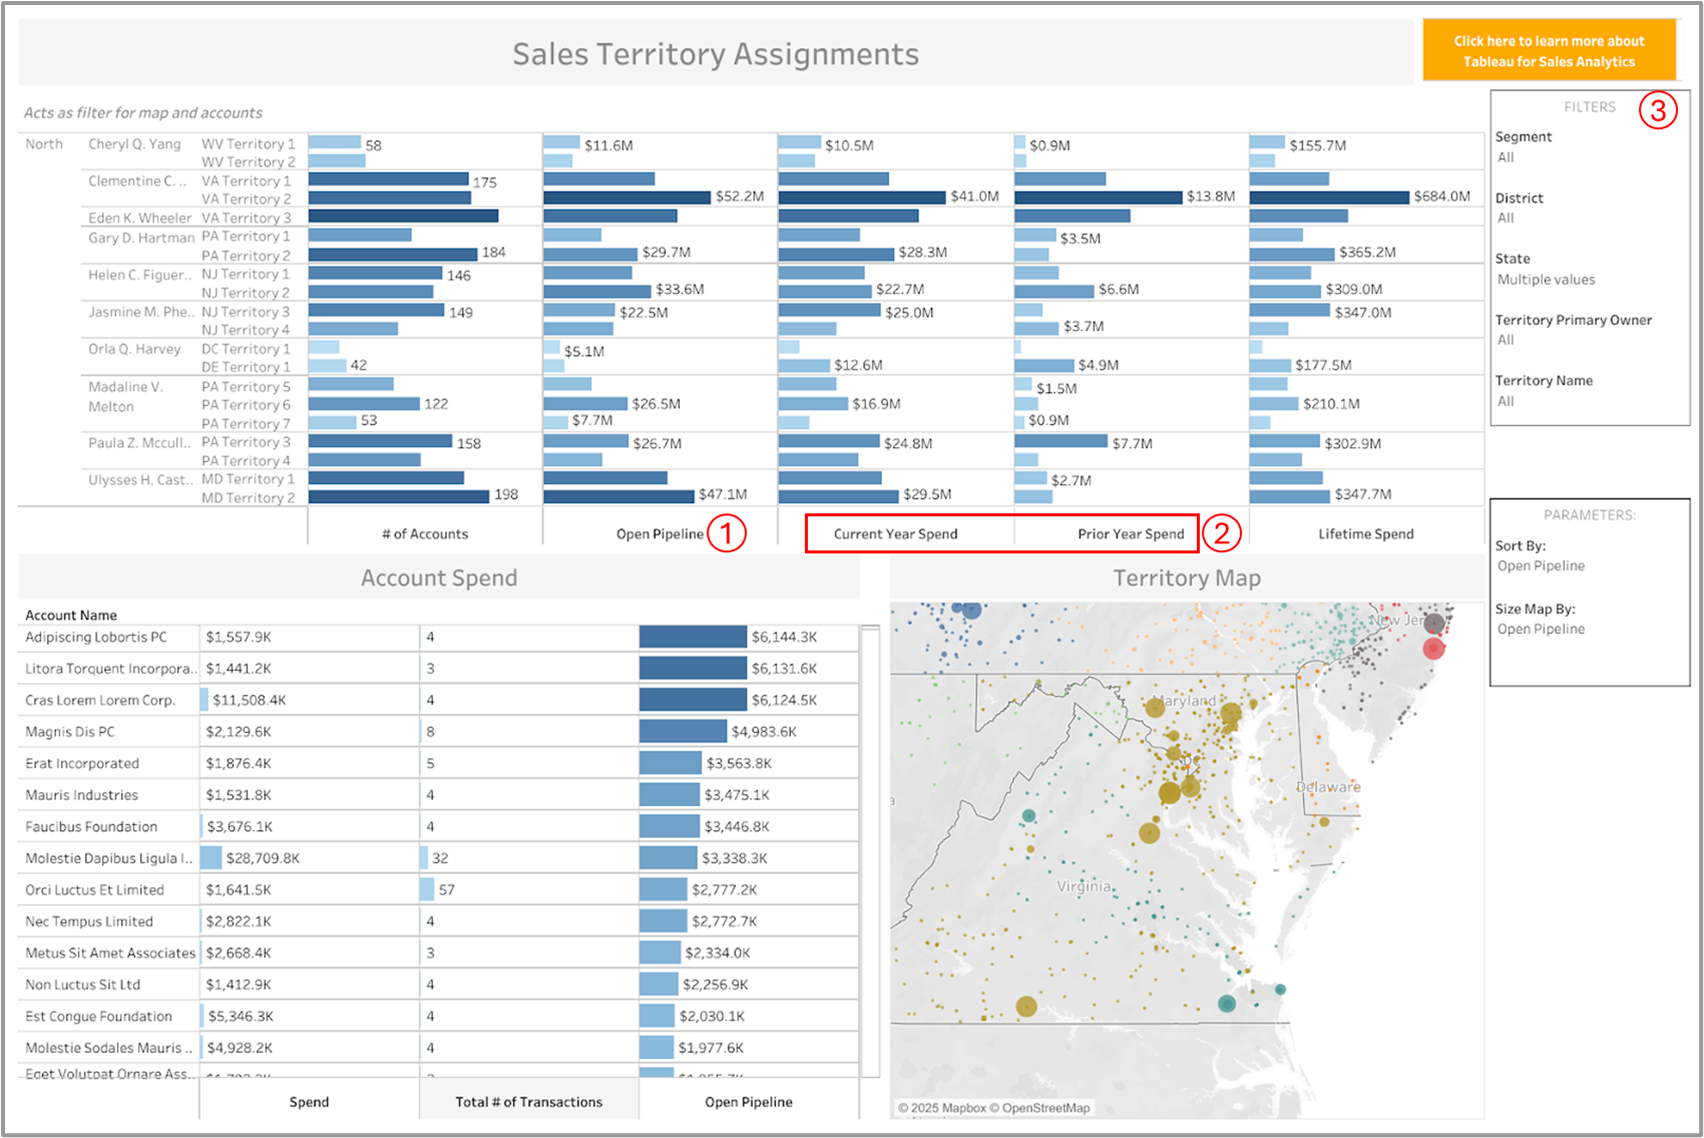Click the Current Year Spend column header

[x=895, y=534]
